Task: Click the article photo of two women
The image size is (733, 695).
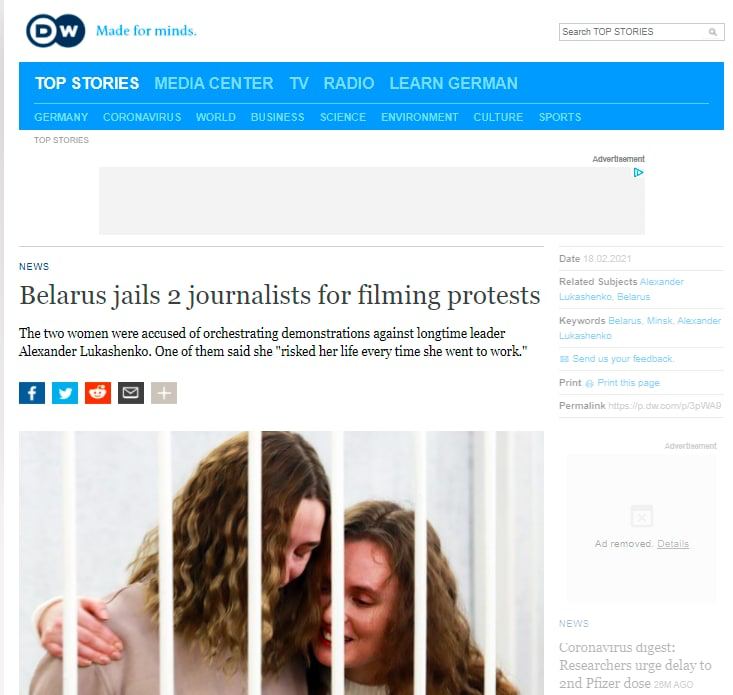Action: (281, 563)
